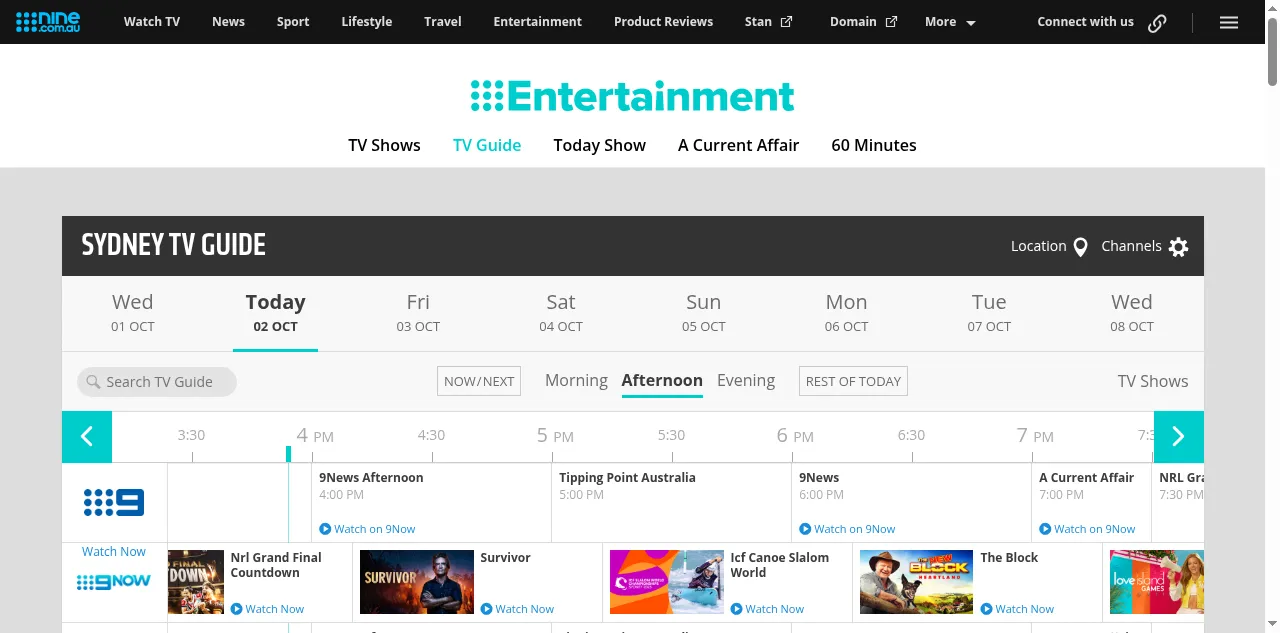
Task: Watch Now for Survivor
Action: [517, 609]
